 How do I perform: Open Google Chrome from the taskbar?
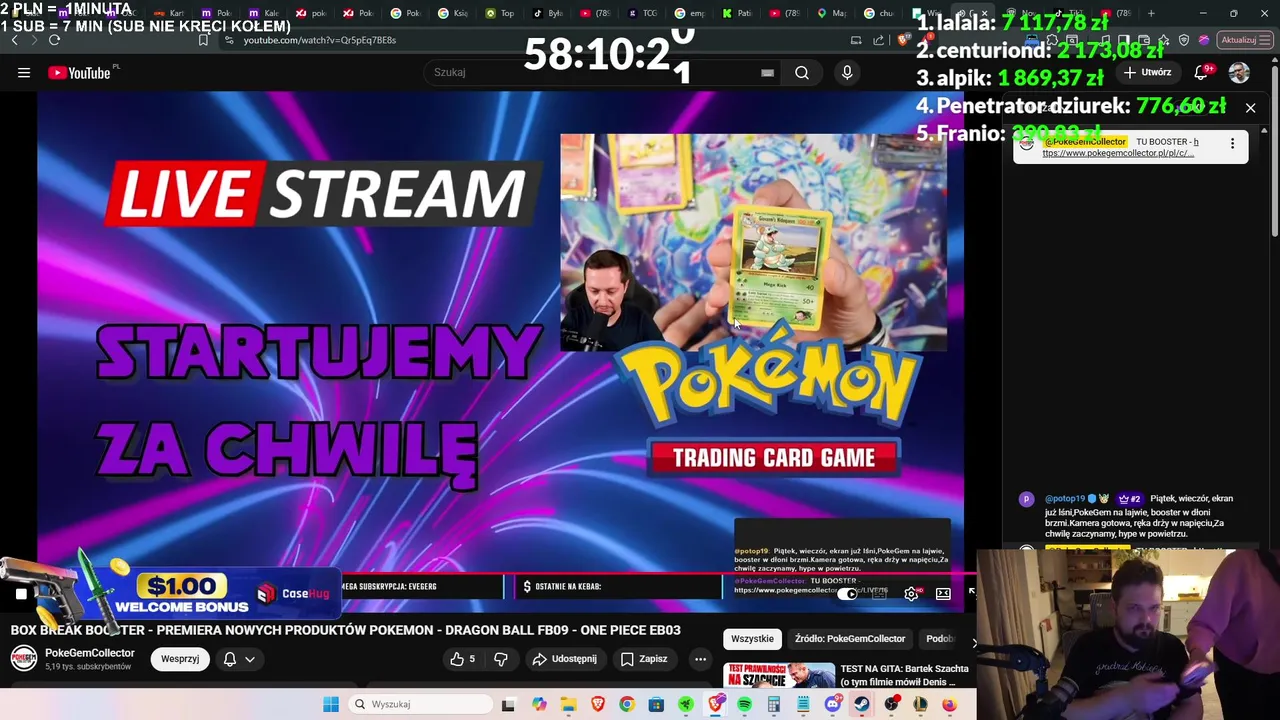pos(627,704)
